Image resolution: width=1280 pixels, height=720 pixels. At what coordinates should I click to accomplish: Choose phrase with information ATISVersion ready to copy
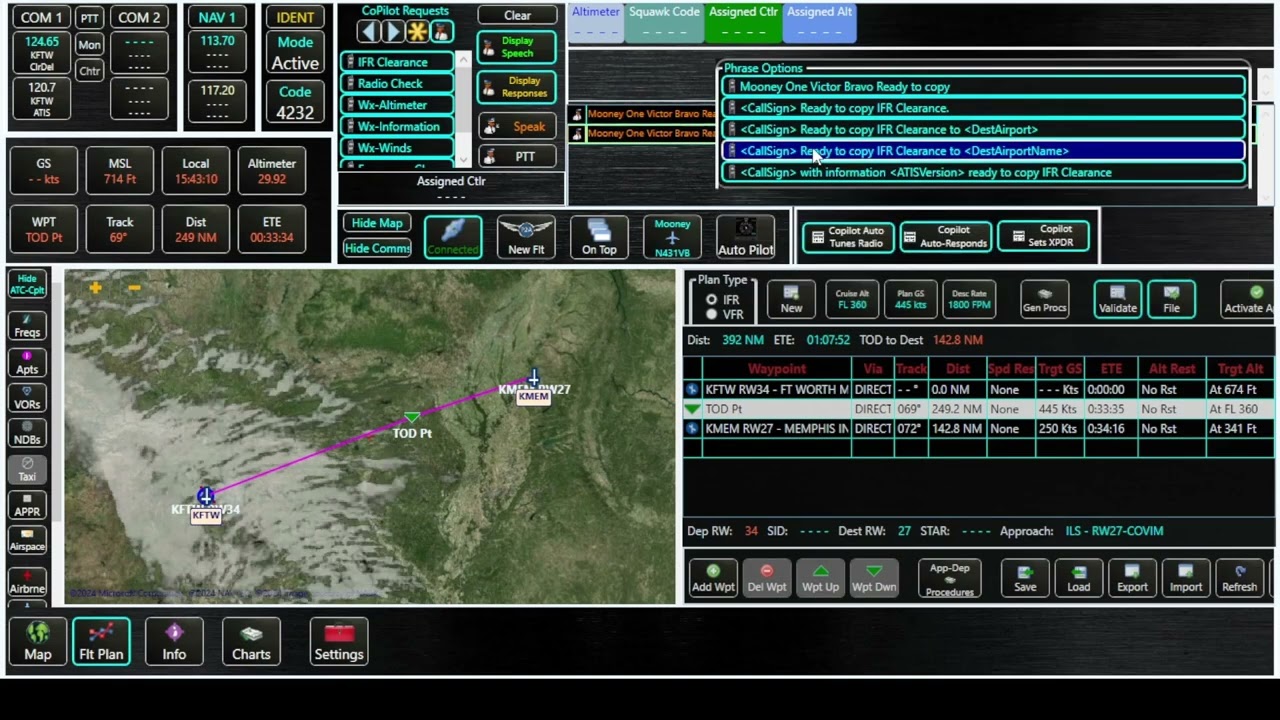985,172
